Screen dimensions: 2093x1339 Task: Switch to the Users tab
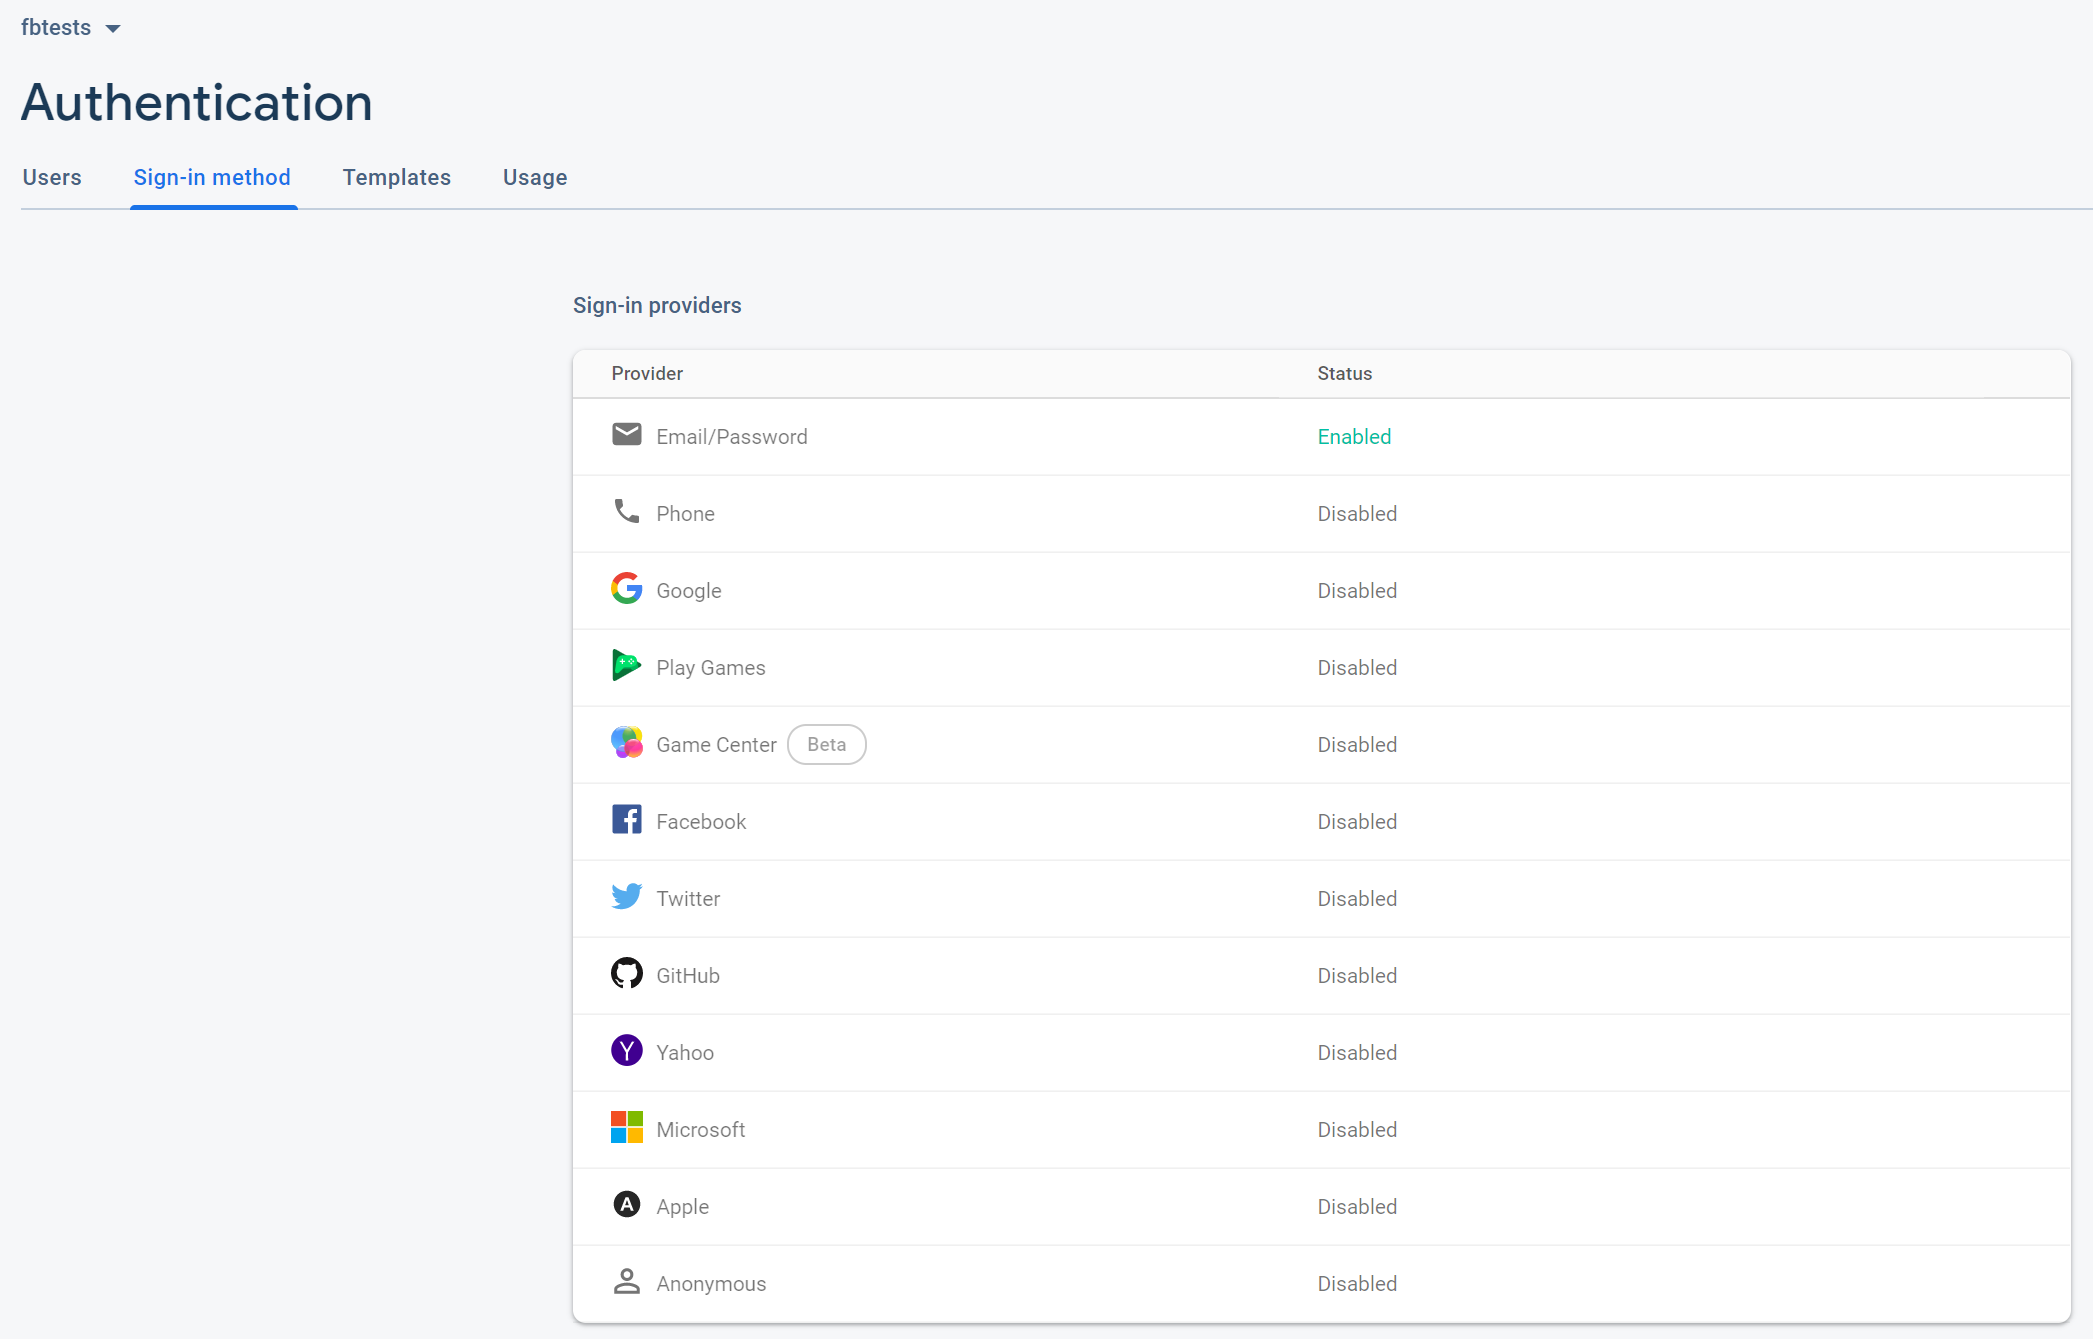(x=52, y=177)
